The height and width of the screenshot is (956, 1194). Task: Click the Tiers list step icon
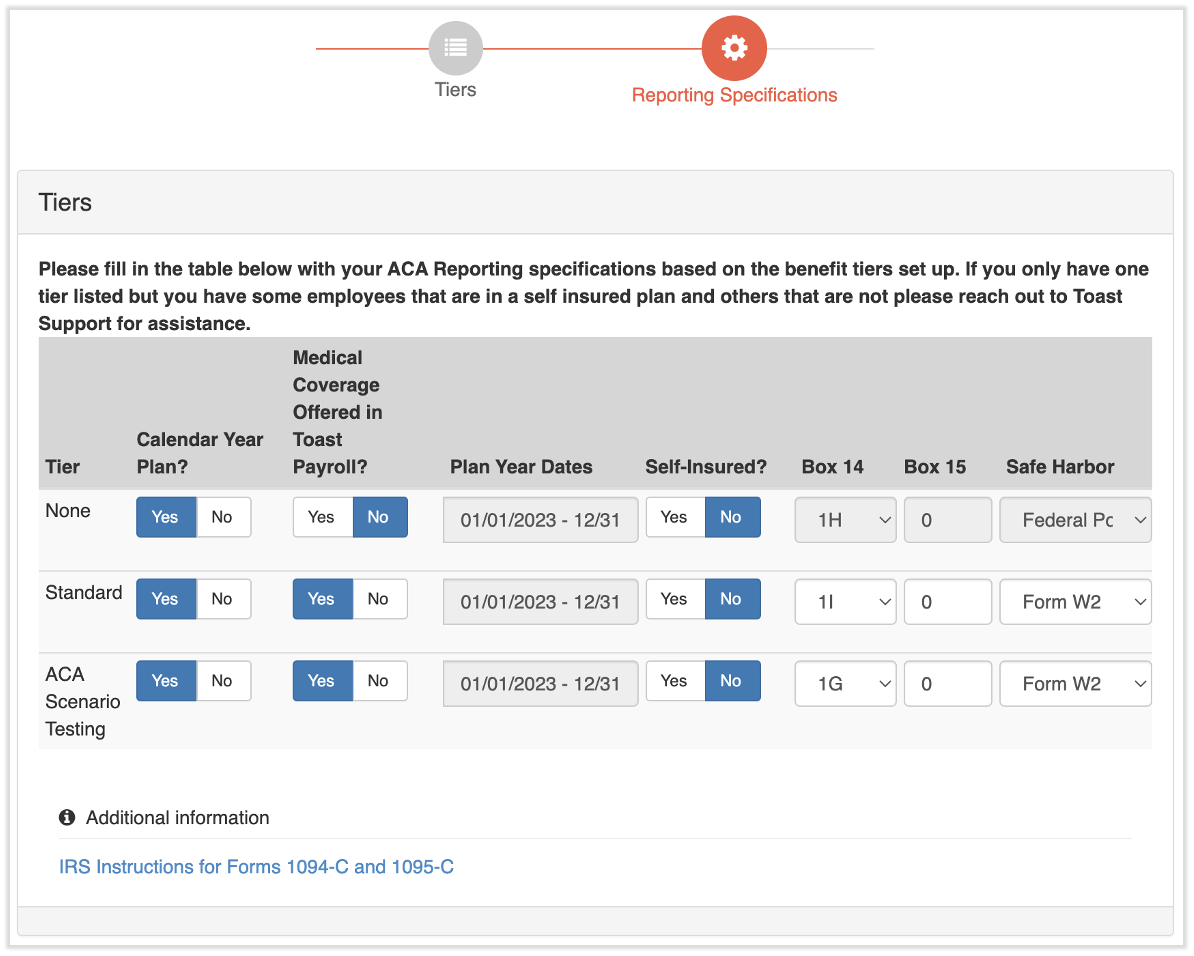coord(455,48)
